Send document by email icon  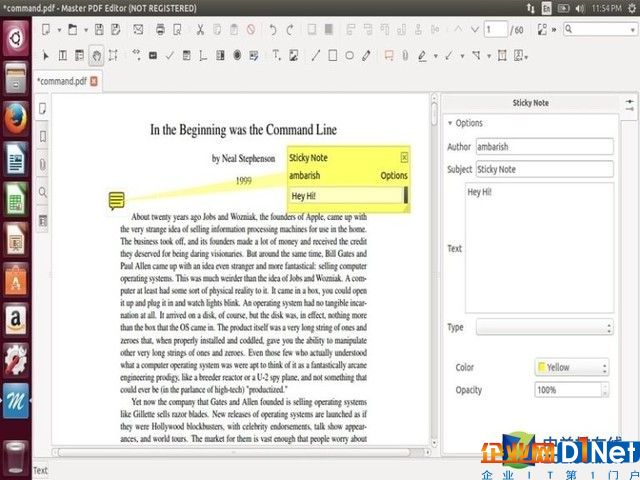[x=138, y=29]
